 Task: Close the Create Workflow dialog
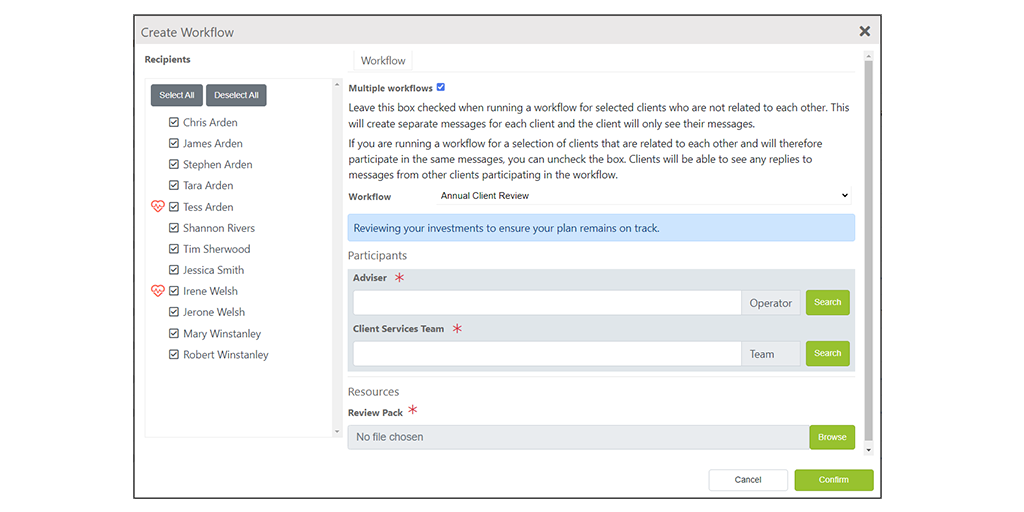pos(865,31)
